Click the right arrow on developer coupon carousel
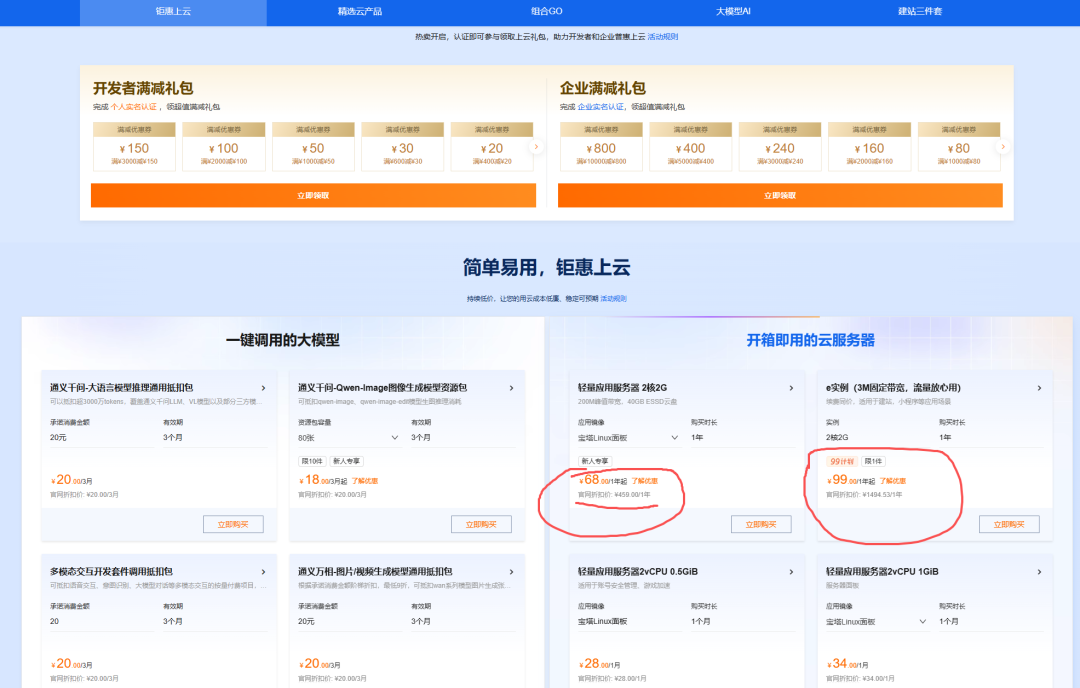1080x688 pixels. click(x=537, y=145)
